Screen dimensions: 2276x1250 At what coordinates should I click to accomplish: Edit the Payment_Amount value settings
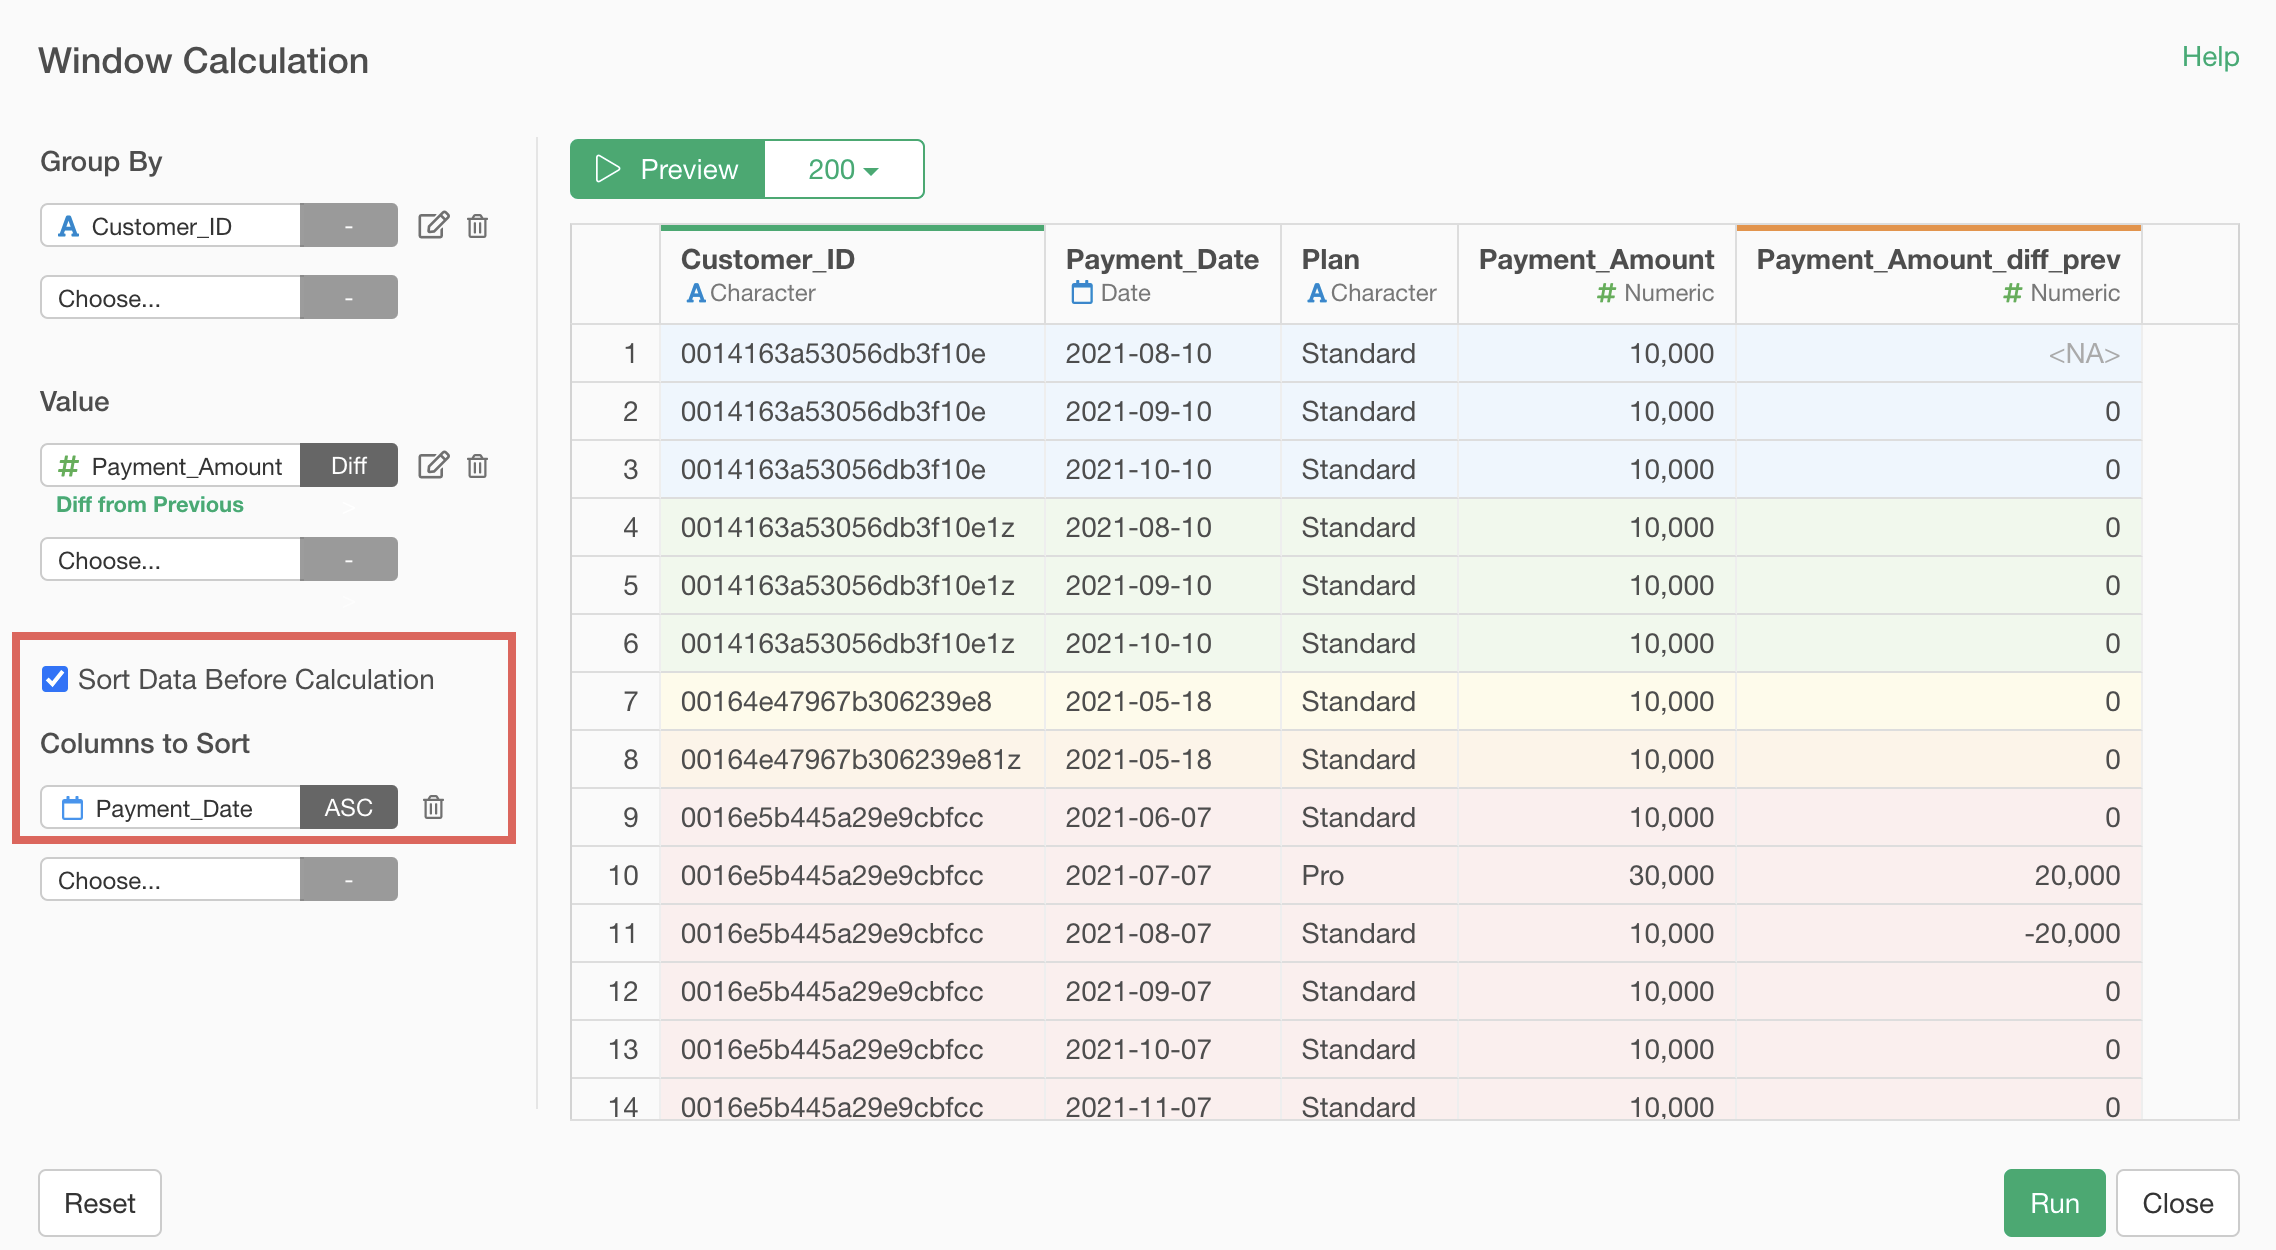point(433,465)
